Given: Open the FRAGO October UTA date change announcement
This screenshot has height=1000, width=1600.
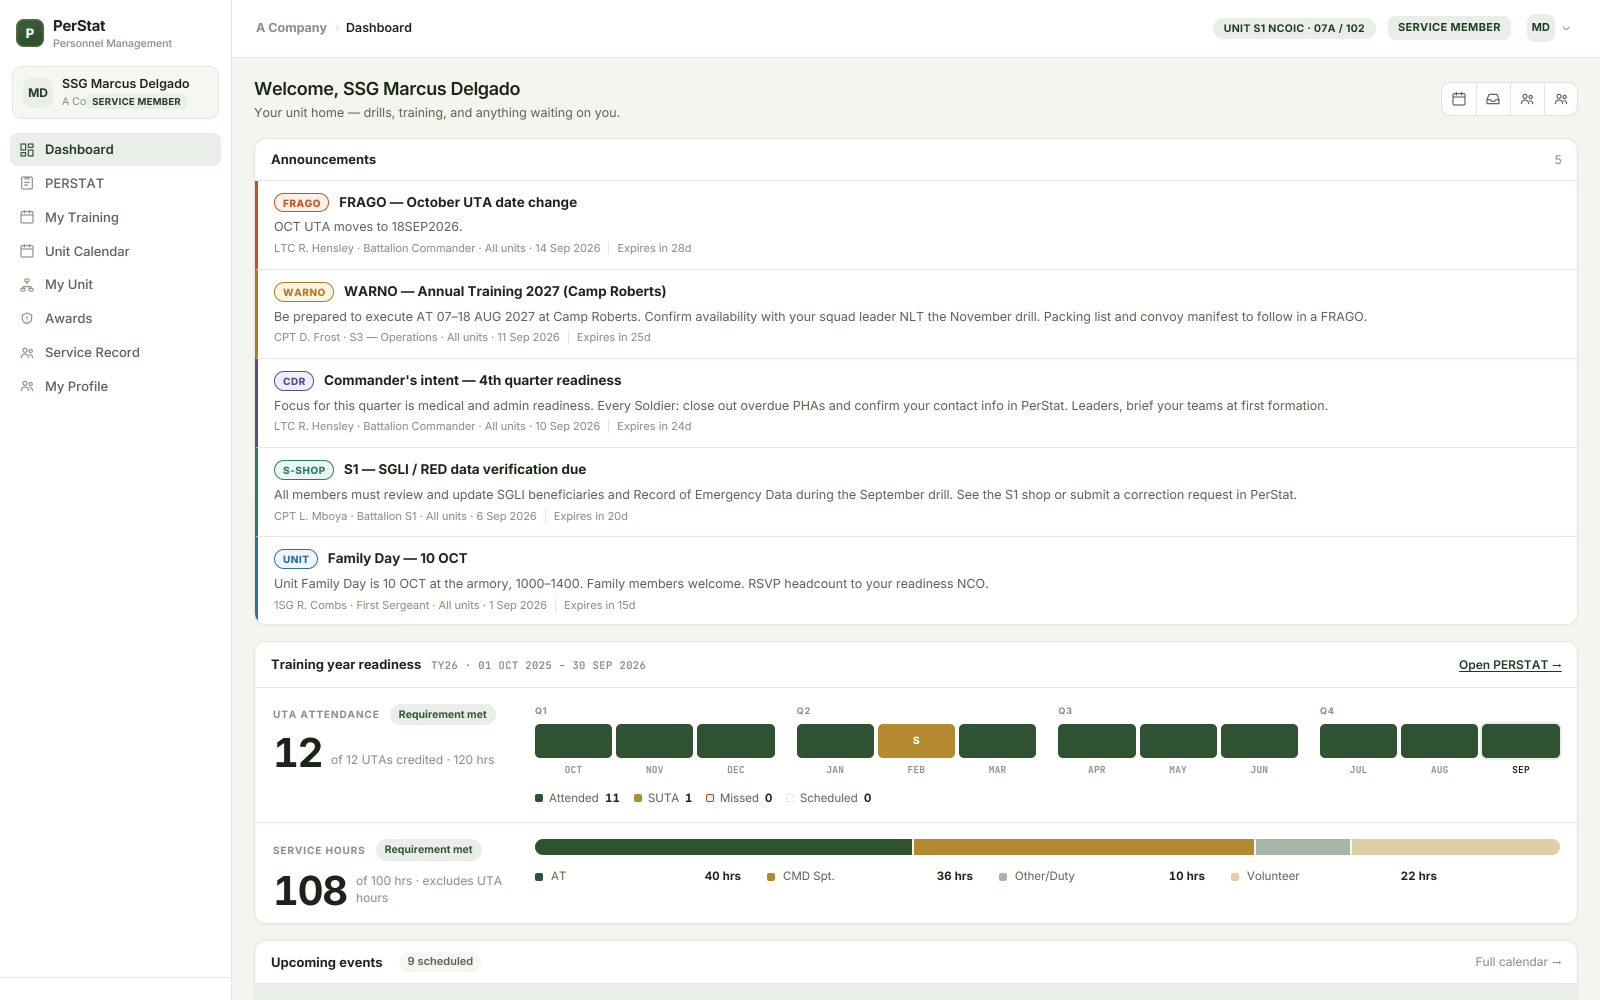Looking at the screenshot, I should click(x=916, y=225).
